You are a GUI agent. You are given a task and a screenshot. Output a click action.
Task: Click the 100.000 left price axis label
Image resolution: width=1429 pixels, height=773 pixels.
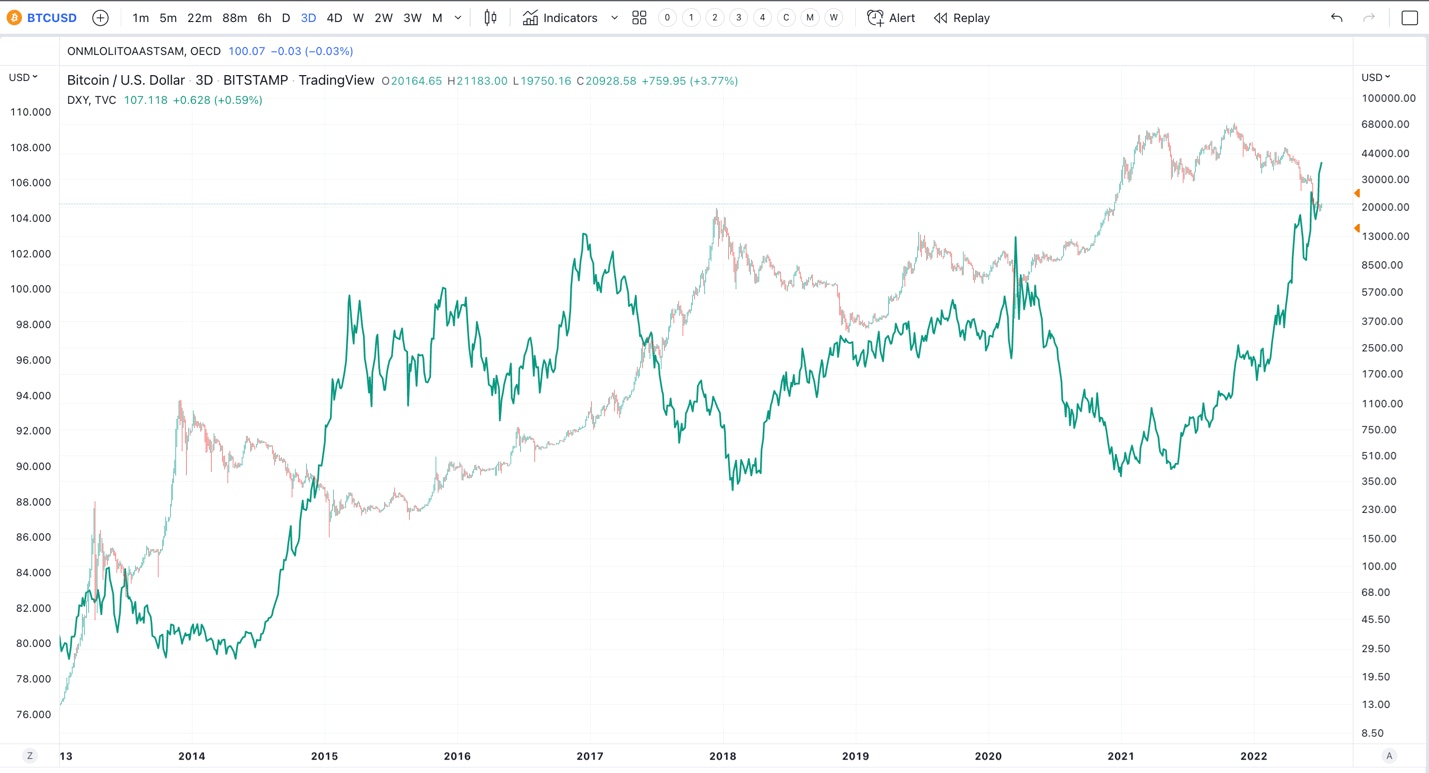[x=33, y=289]
